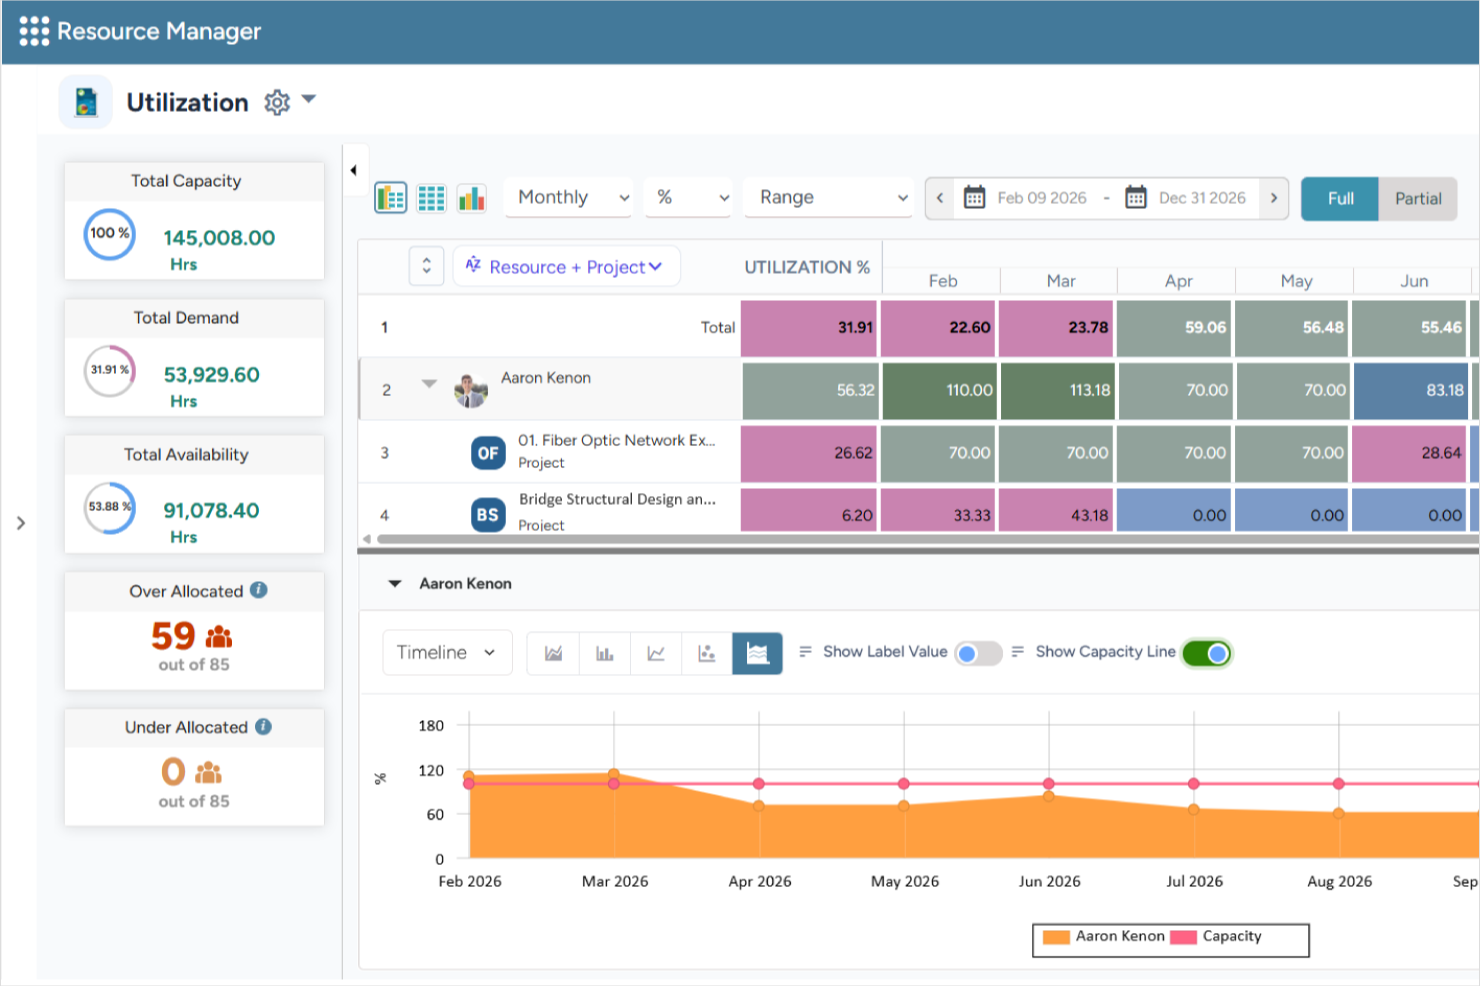Edit the Dec 31 2026 end date
1480x987 pixels.
coord(1203,198)
